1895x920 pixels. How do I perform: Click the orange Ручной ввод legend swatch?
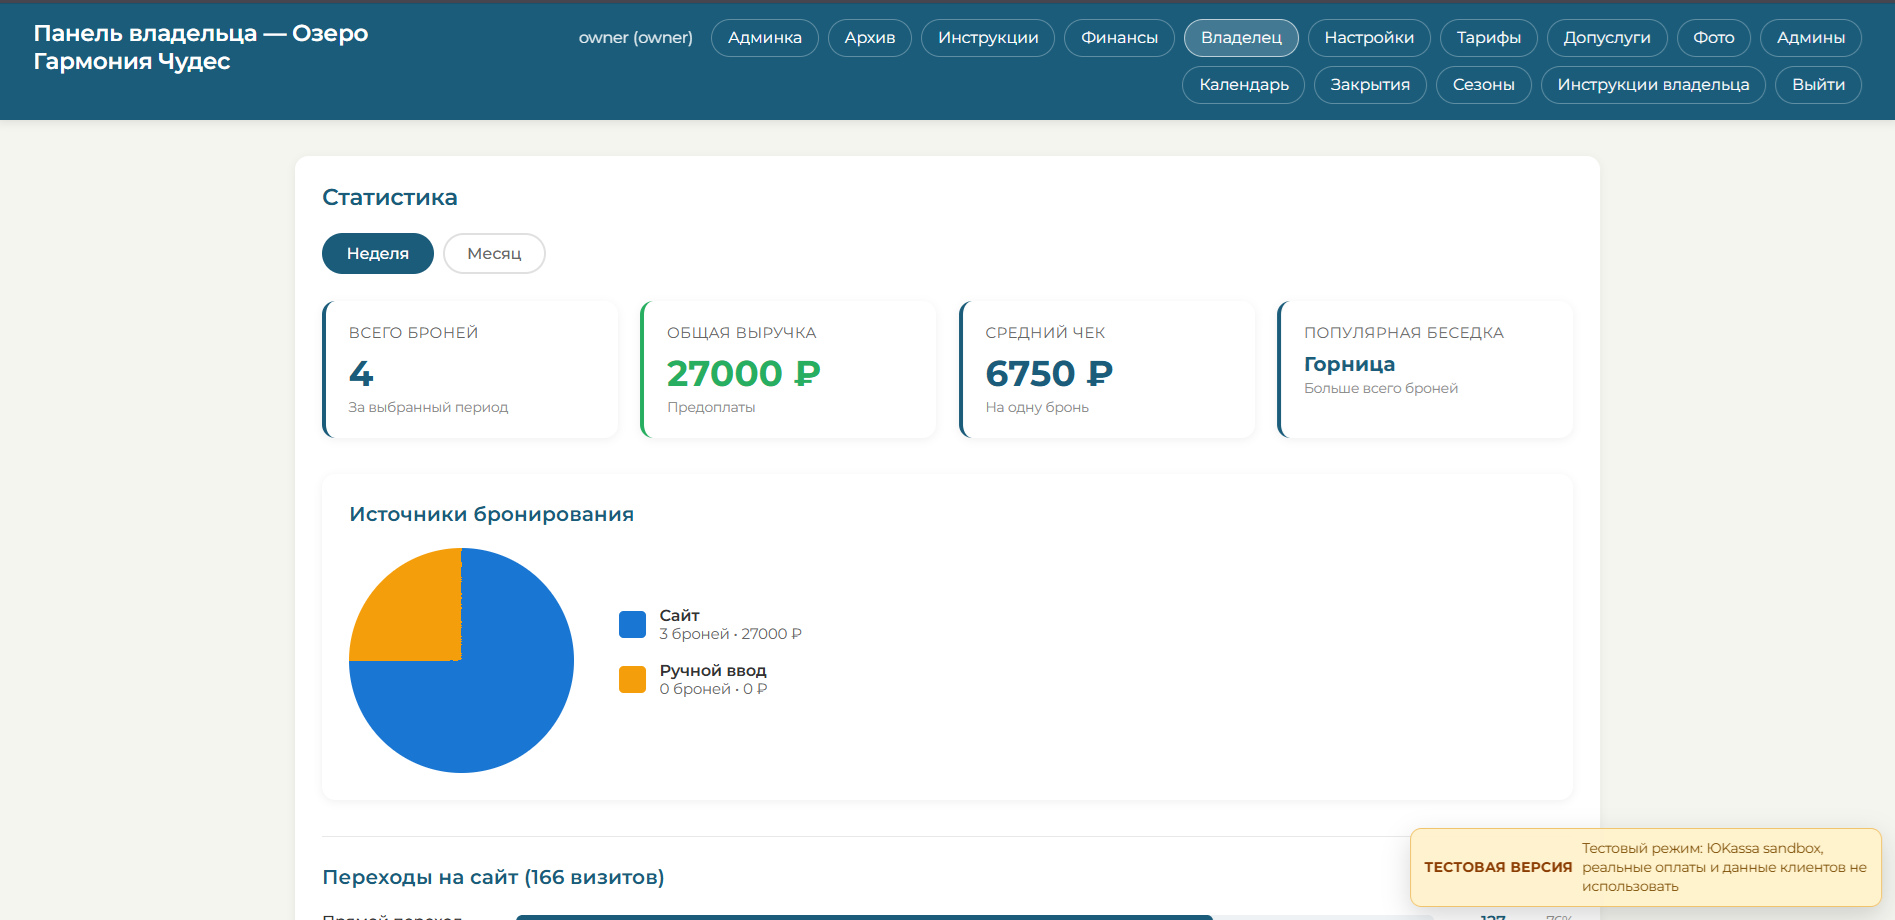coord(632,680)
